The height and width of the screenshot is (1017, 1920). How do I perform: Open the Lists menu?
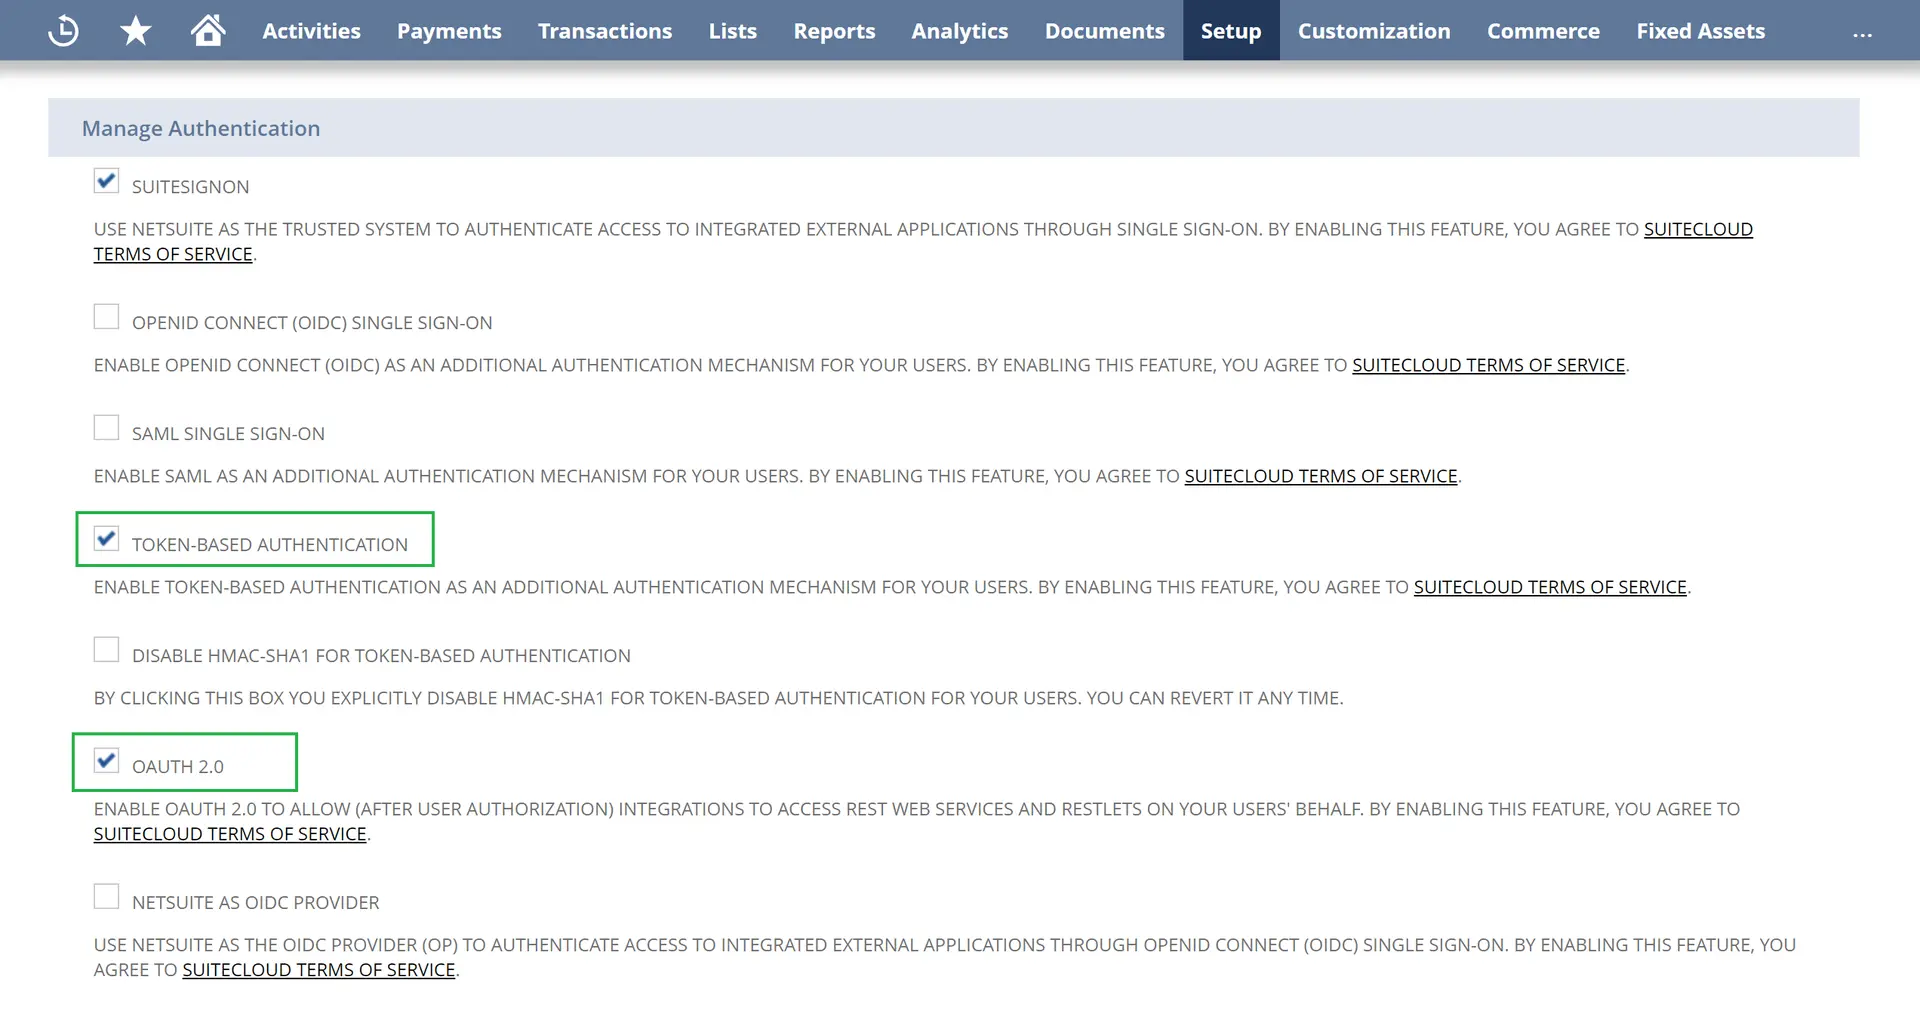coord(733,31)
